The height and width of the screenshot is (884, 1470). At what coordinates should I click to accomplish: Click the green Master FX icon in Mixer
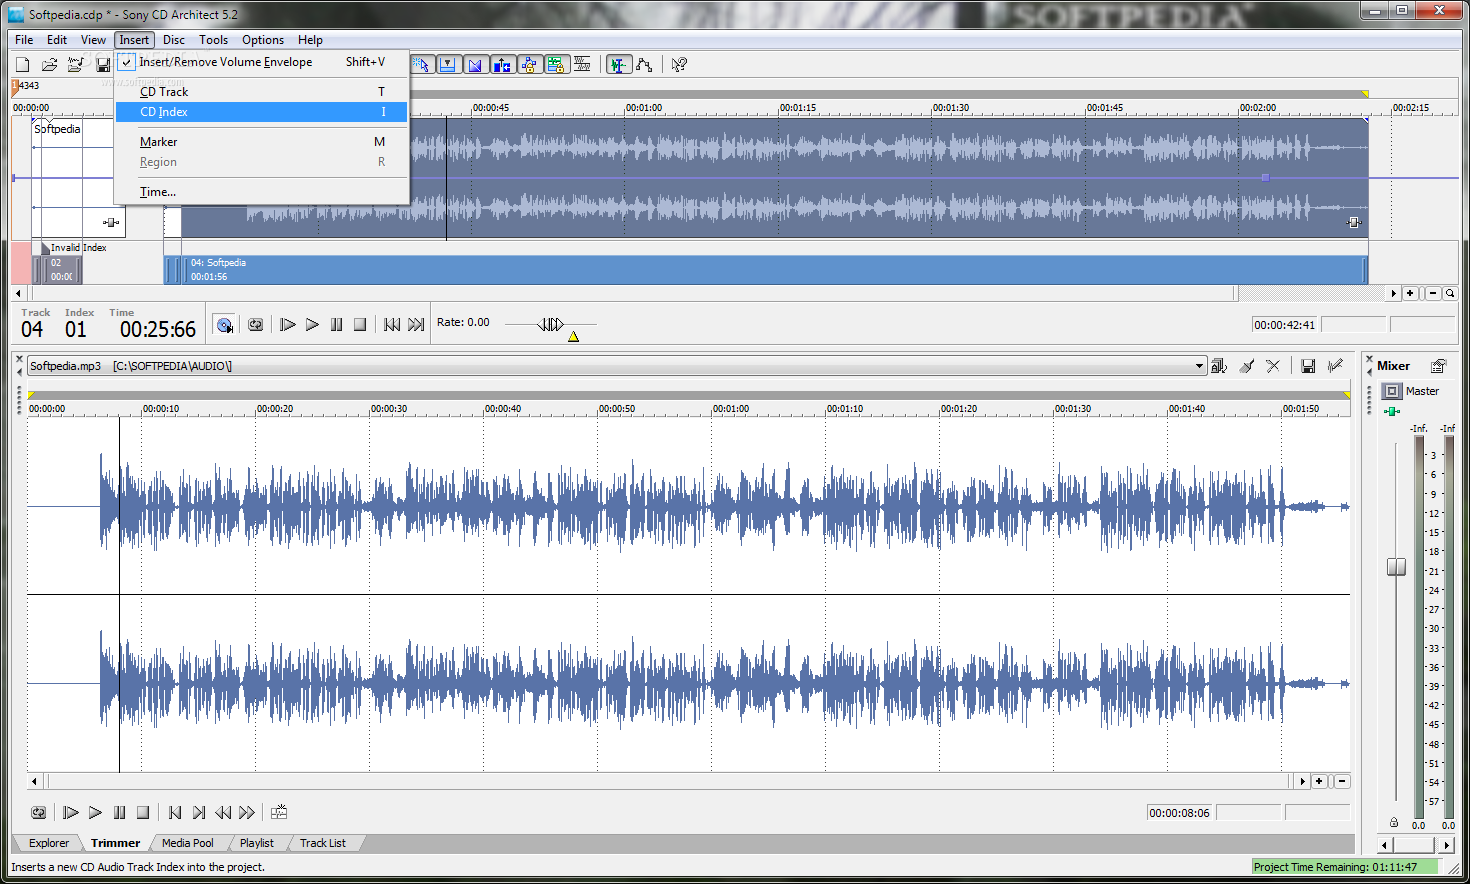coord(1392,411)
